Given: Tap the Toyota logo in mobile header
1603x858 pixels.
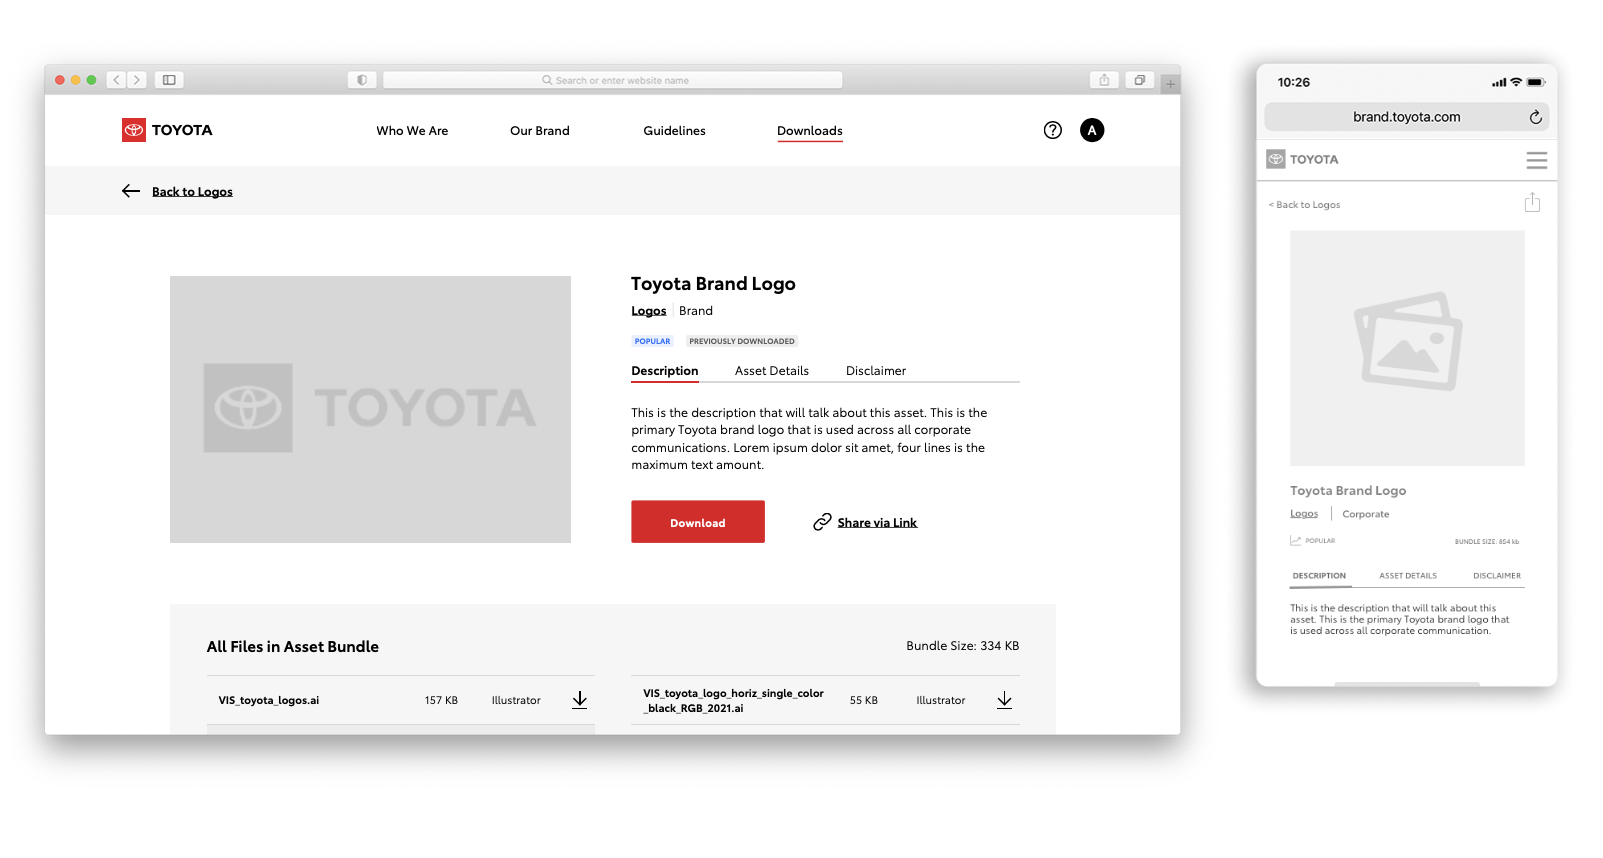Looking at the screenshot, I should (1302, 159).
